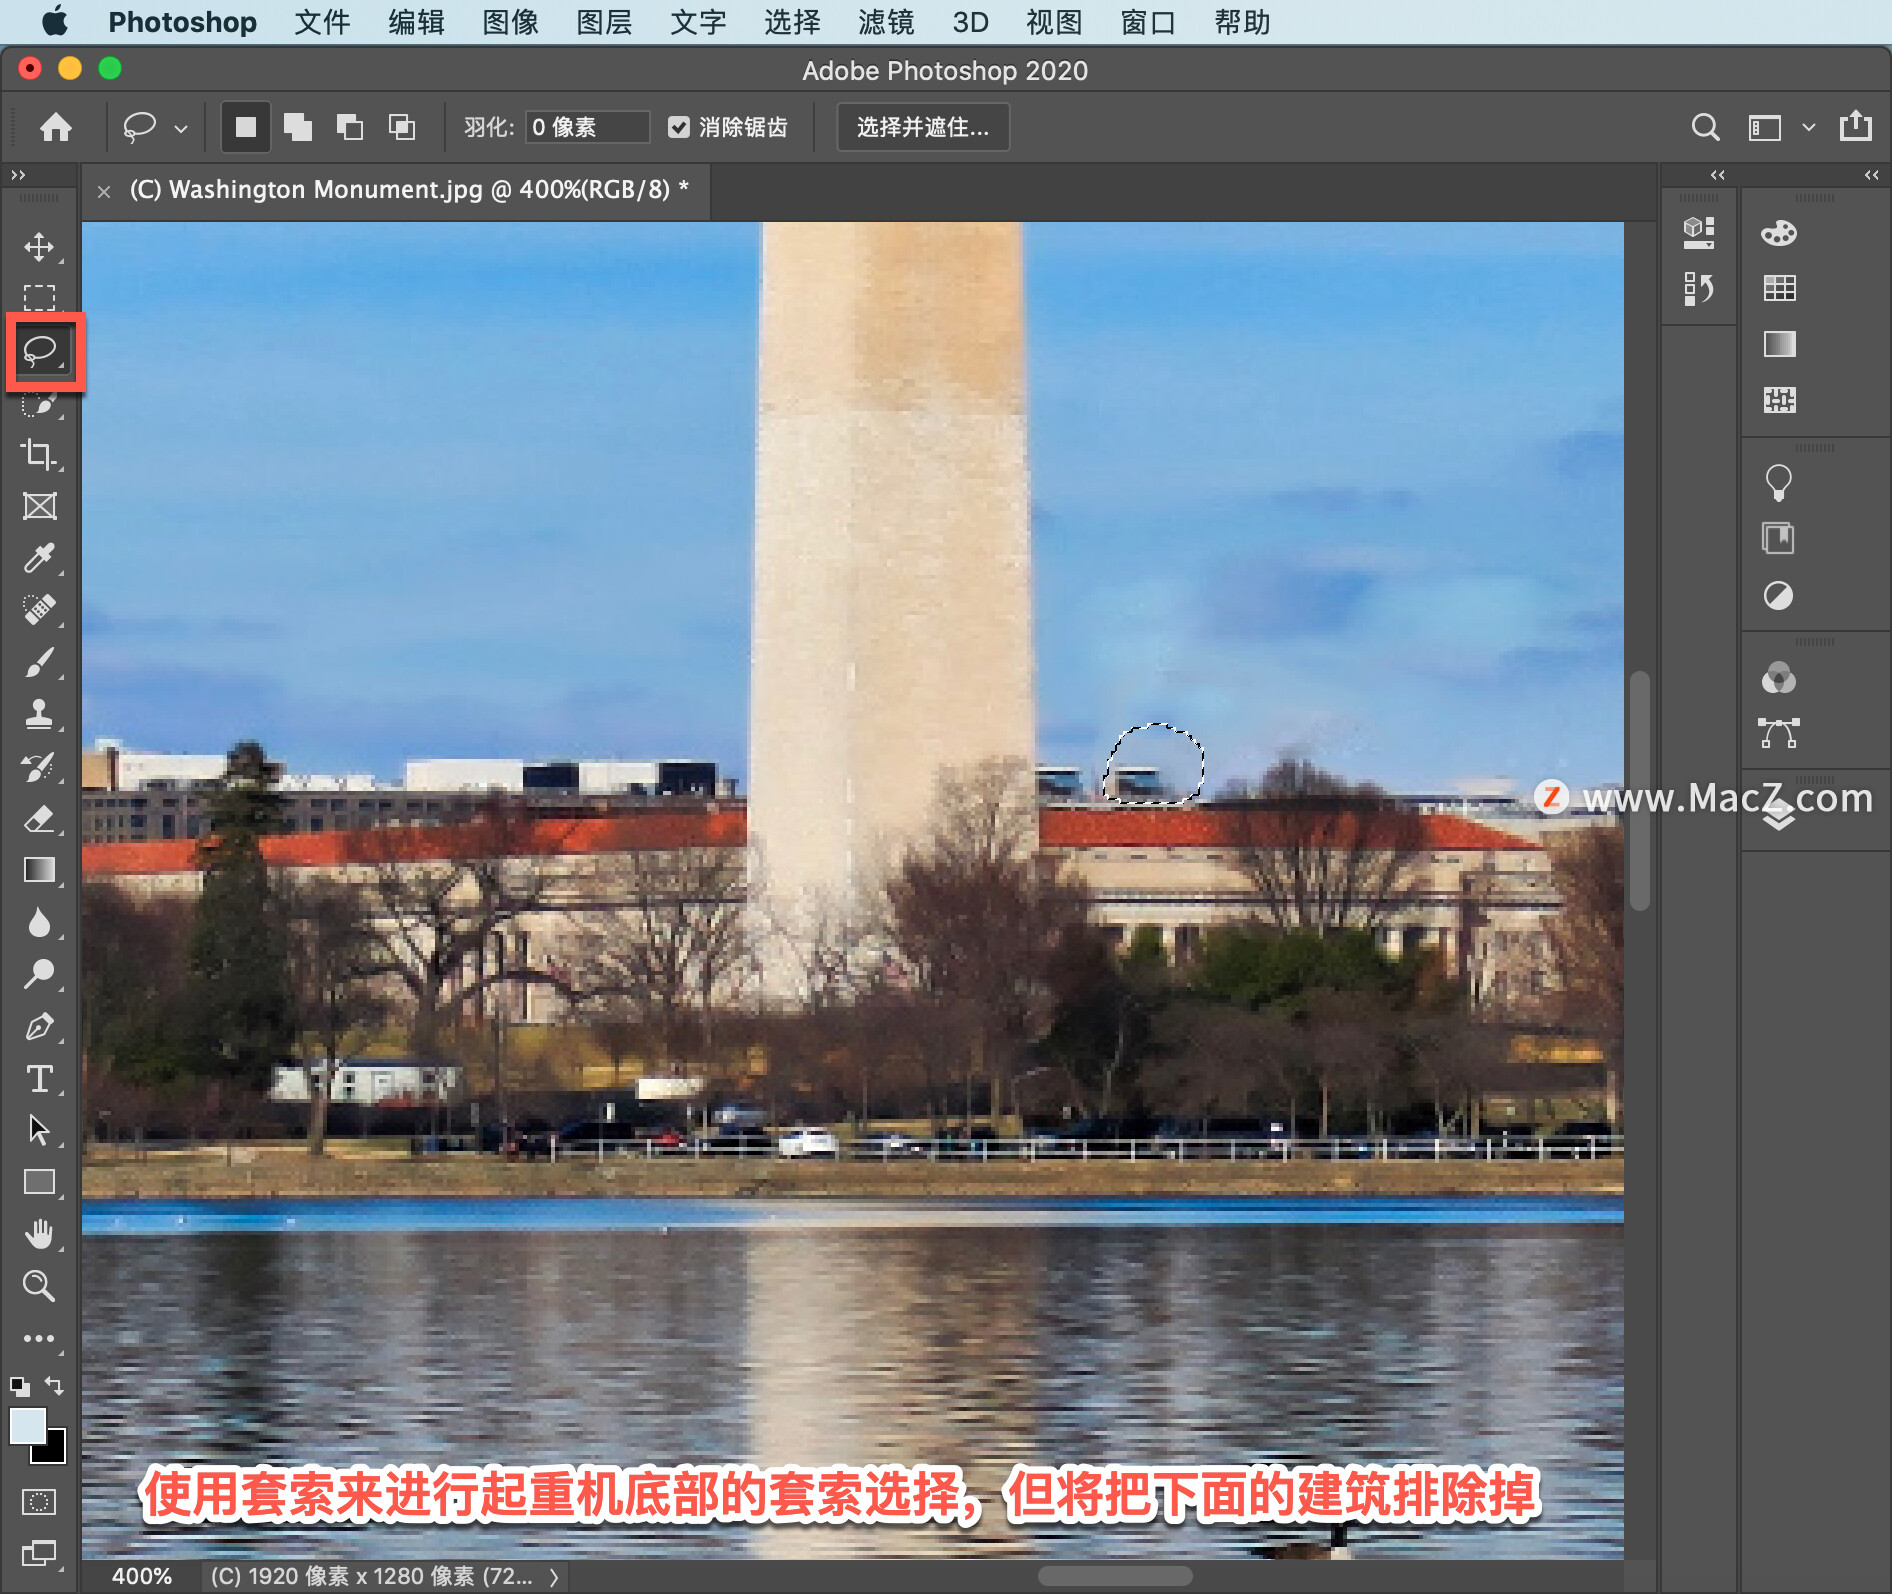Select the Spot Healing Brush tool
Screen dimensions: 1892x1594
pyautogui.click(x=39, y=610)
